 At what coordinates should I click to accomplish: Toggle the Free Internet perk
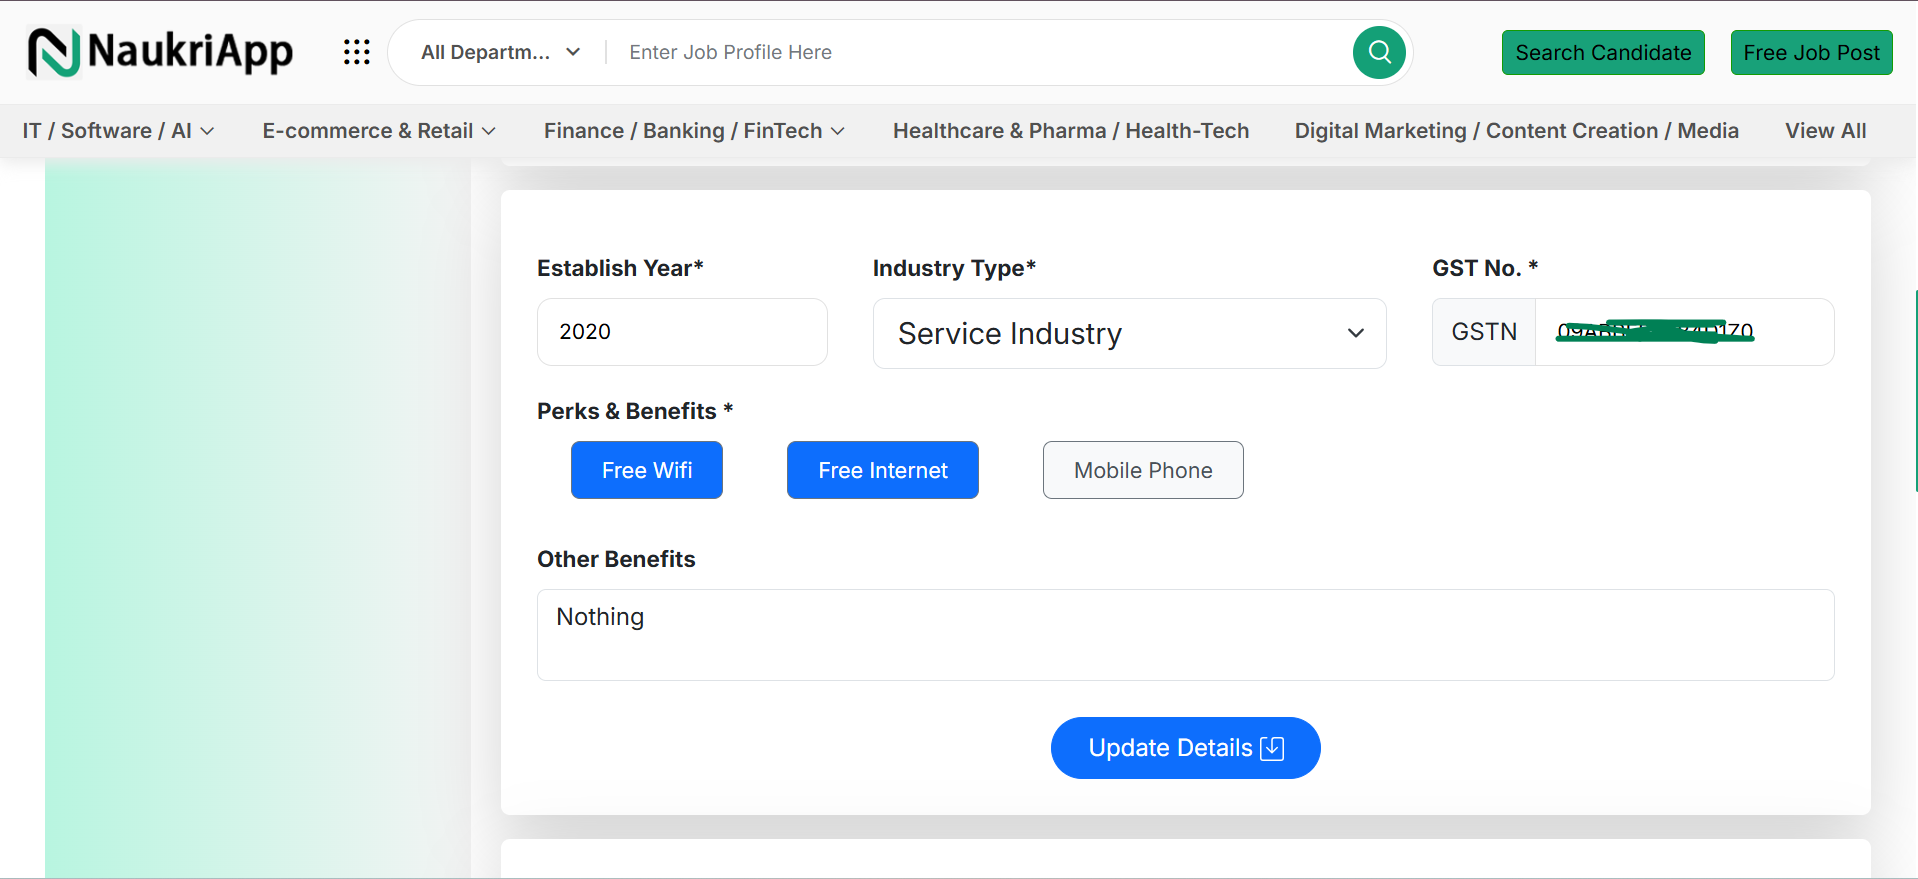[x=882, y=470]
